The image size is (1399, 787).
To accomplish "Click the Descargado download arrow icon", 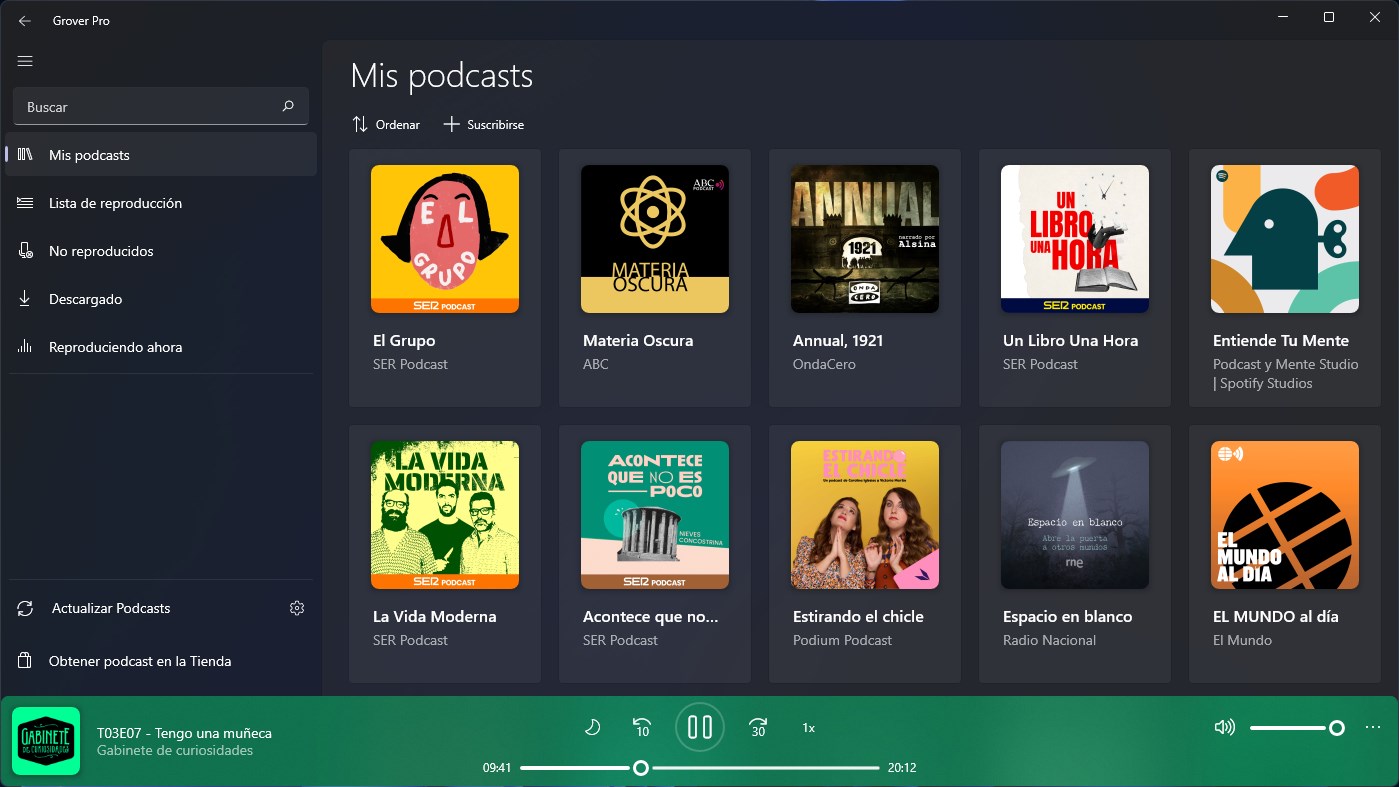I will (26, 299).
